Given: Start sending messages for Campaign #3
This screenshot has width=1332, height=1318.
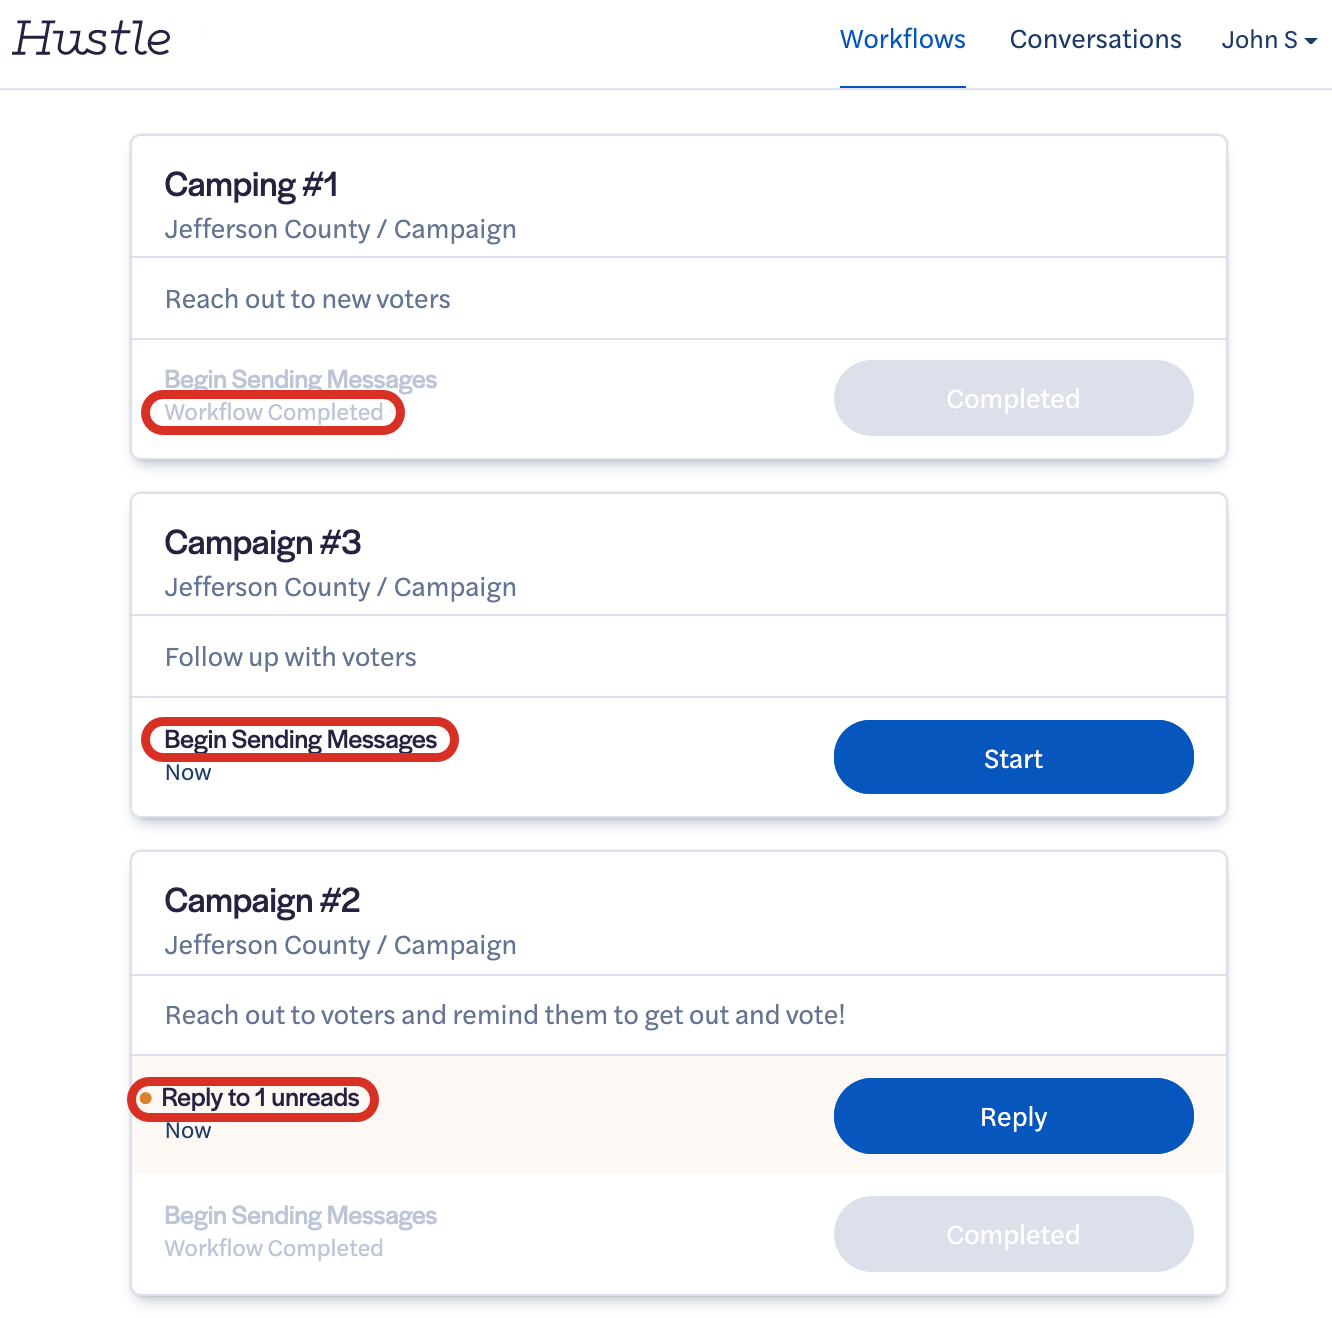Looking at the screenshot, I should click(1013, 757).
